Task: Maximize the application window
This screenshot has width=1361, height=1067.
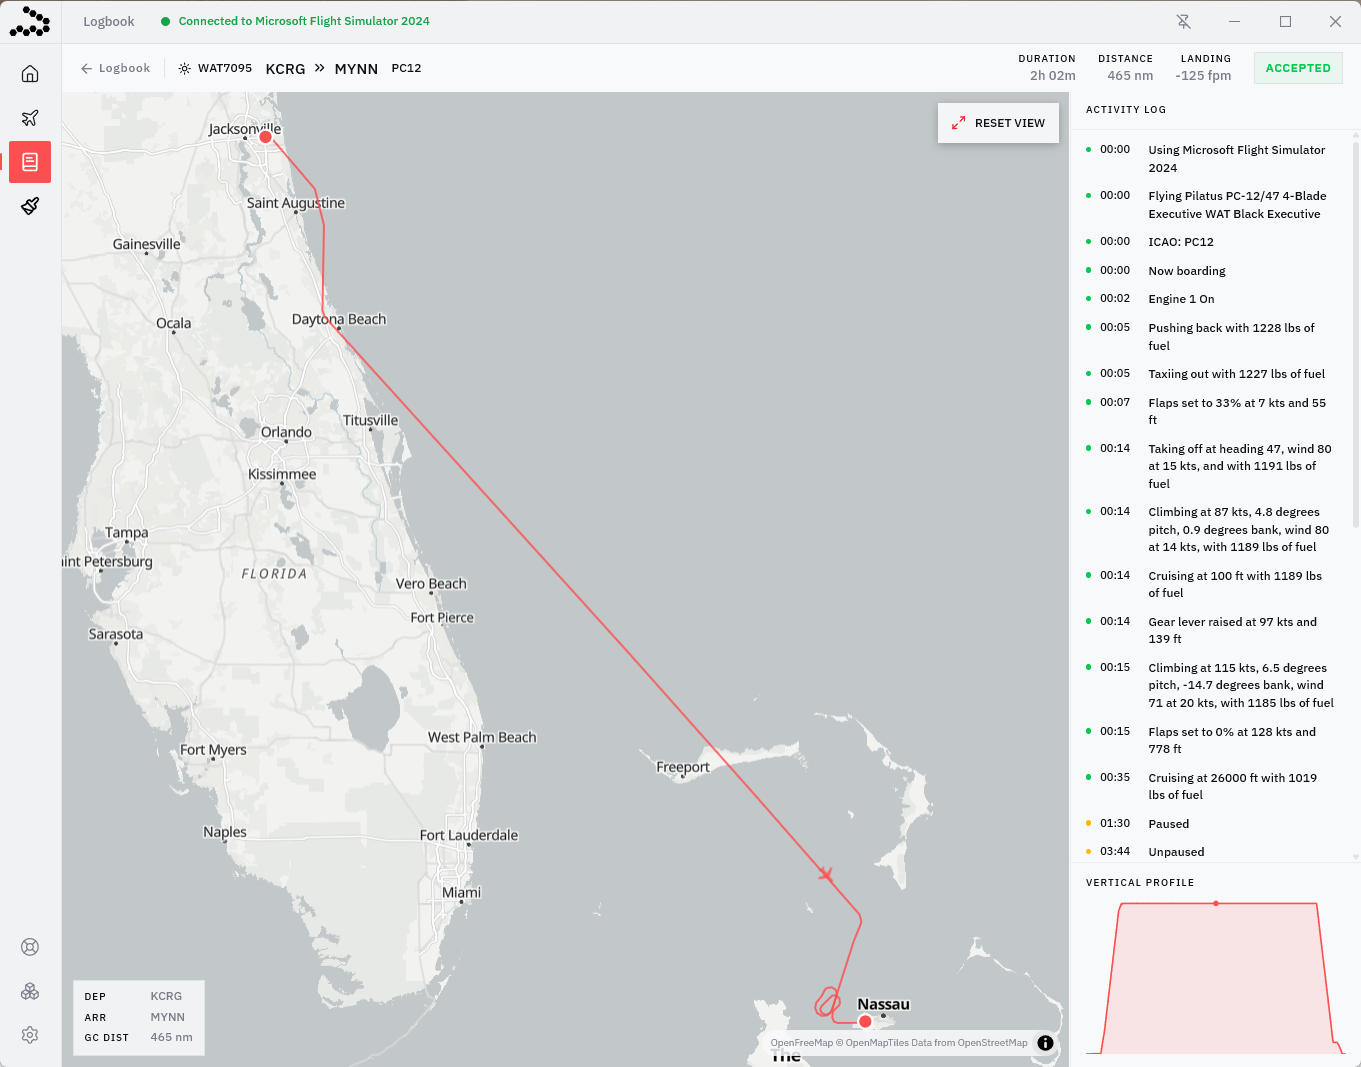Action: [1285, 21]
